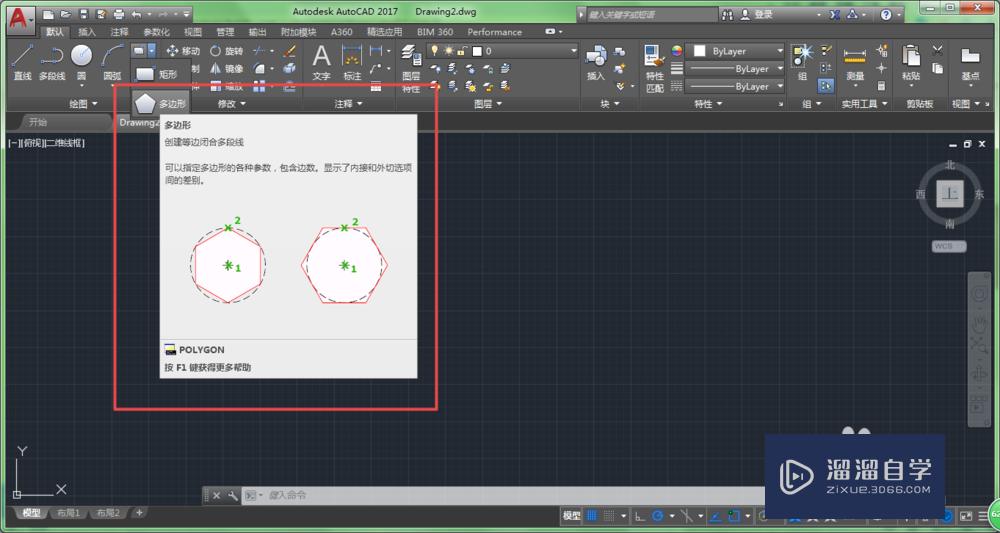1000x533 pixels.
Task: Click the Leader tool icon
Action: (x=376, y=68)
